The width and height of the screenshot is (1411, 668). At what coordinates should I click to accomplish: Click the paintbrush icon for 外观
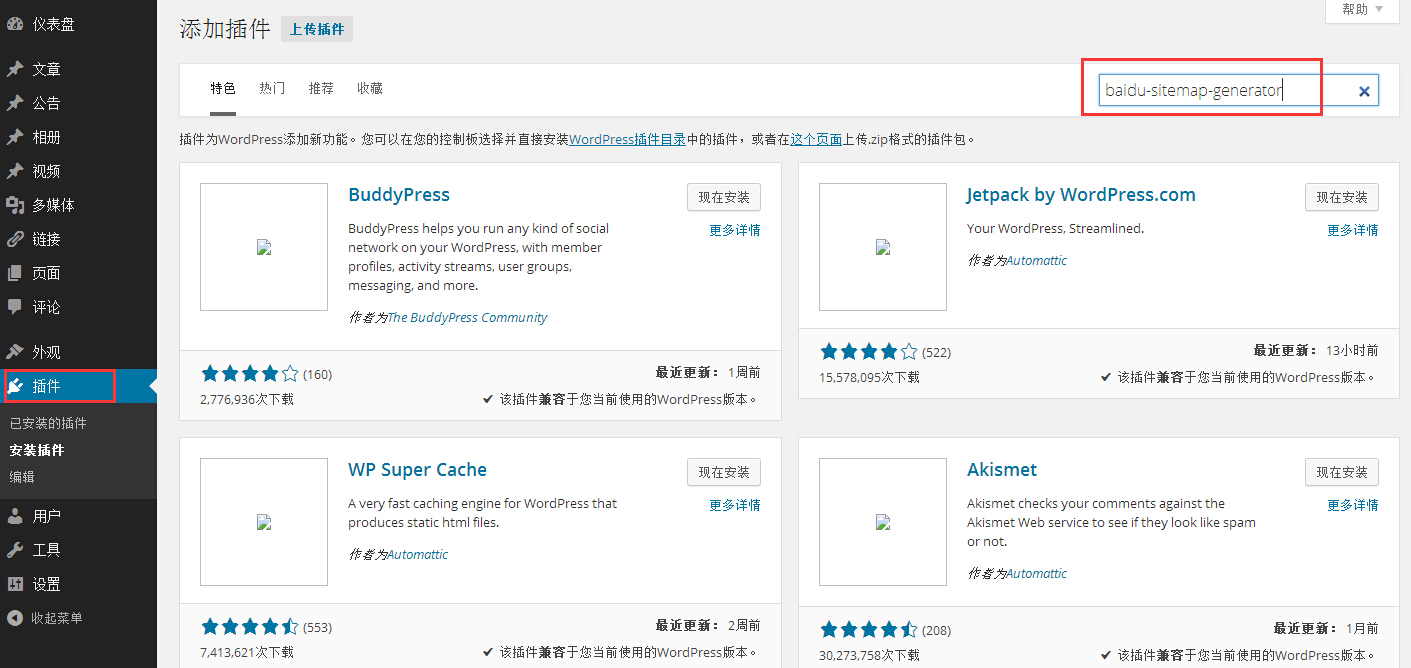(x=15, y=352)
